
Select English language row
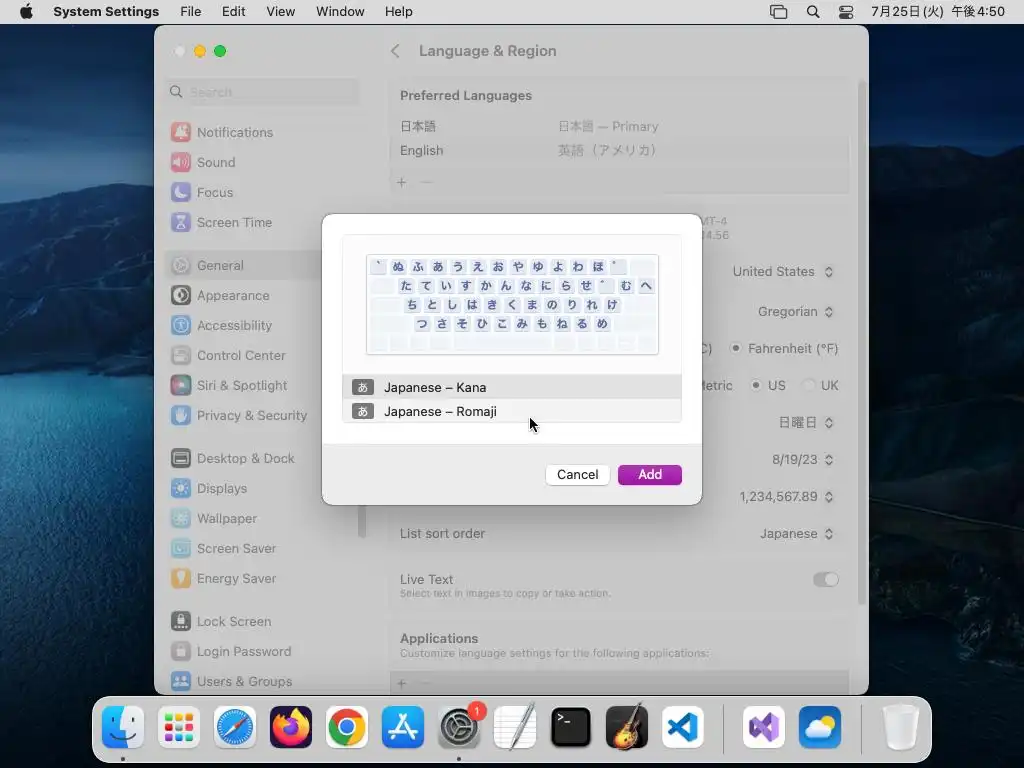click(618, 151)
